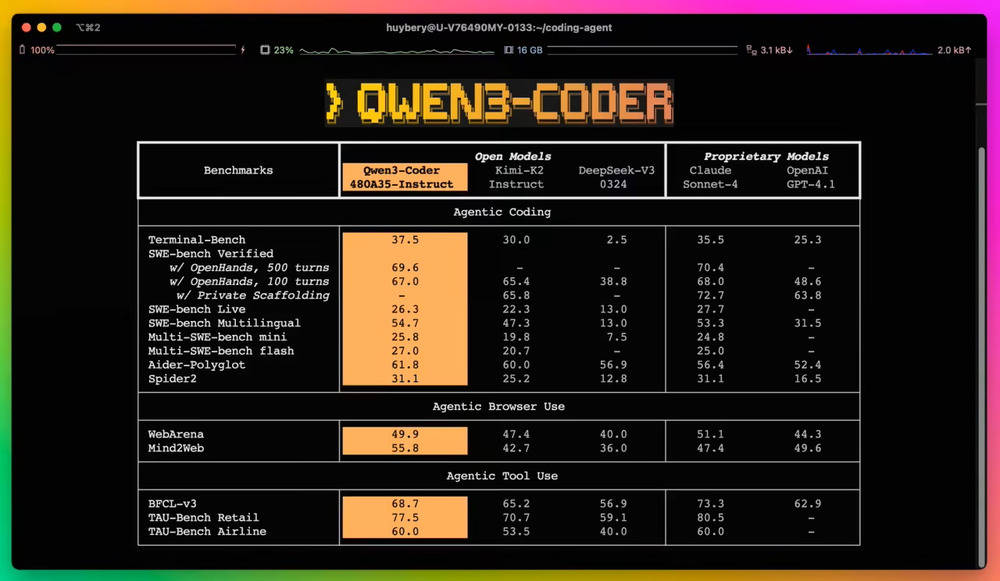Click the BFCL-v3 row label
Image resolution: width=1000 pixels, height=581 pixels.
click(x=172, y=504)
